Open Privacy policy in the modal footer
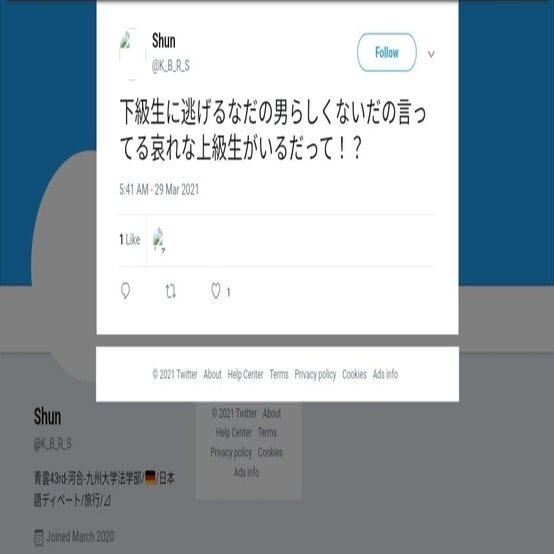Viewport: 554px width, 554px height. tap(315, 375)
